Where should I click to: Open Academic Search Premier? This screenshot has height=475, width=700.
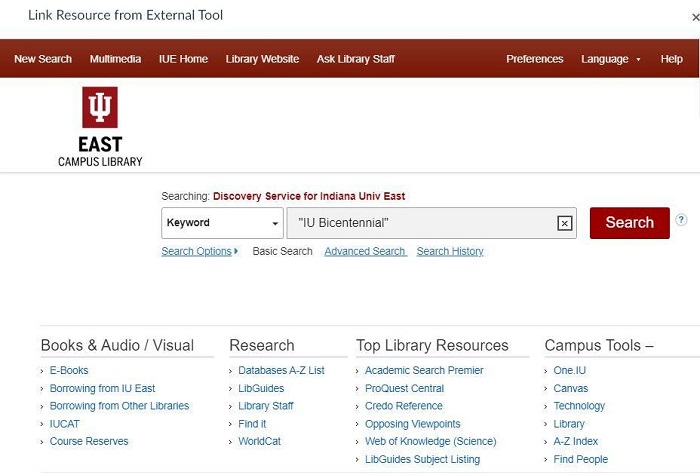[x=424, y=371]
